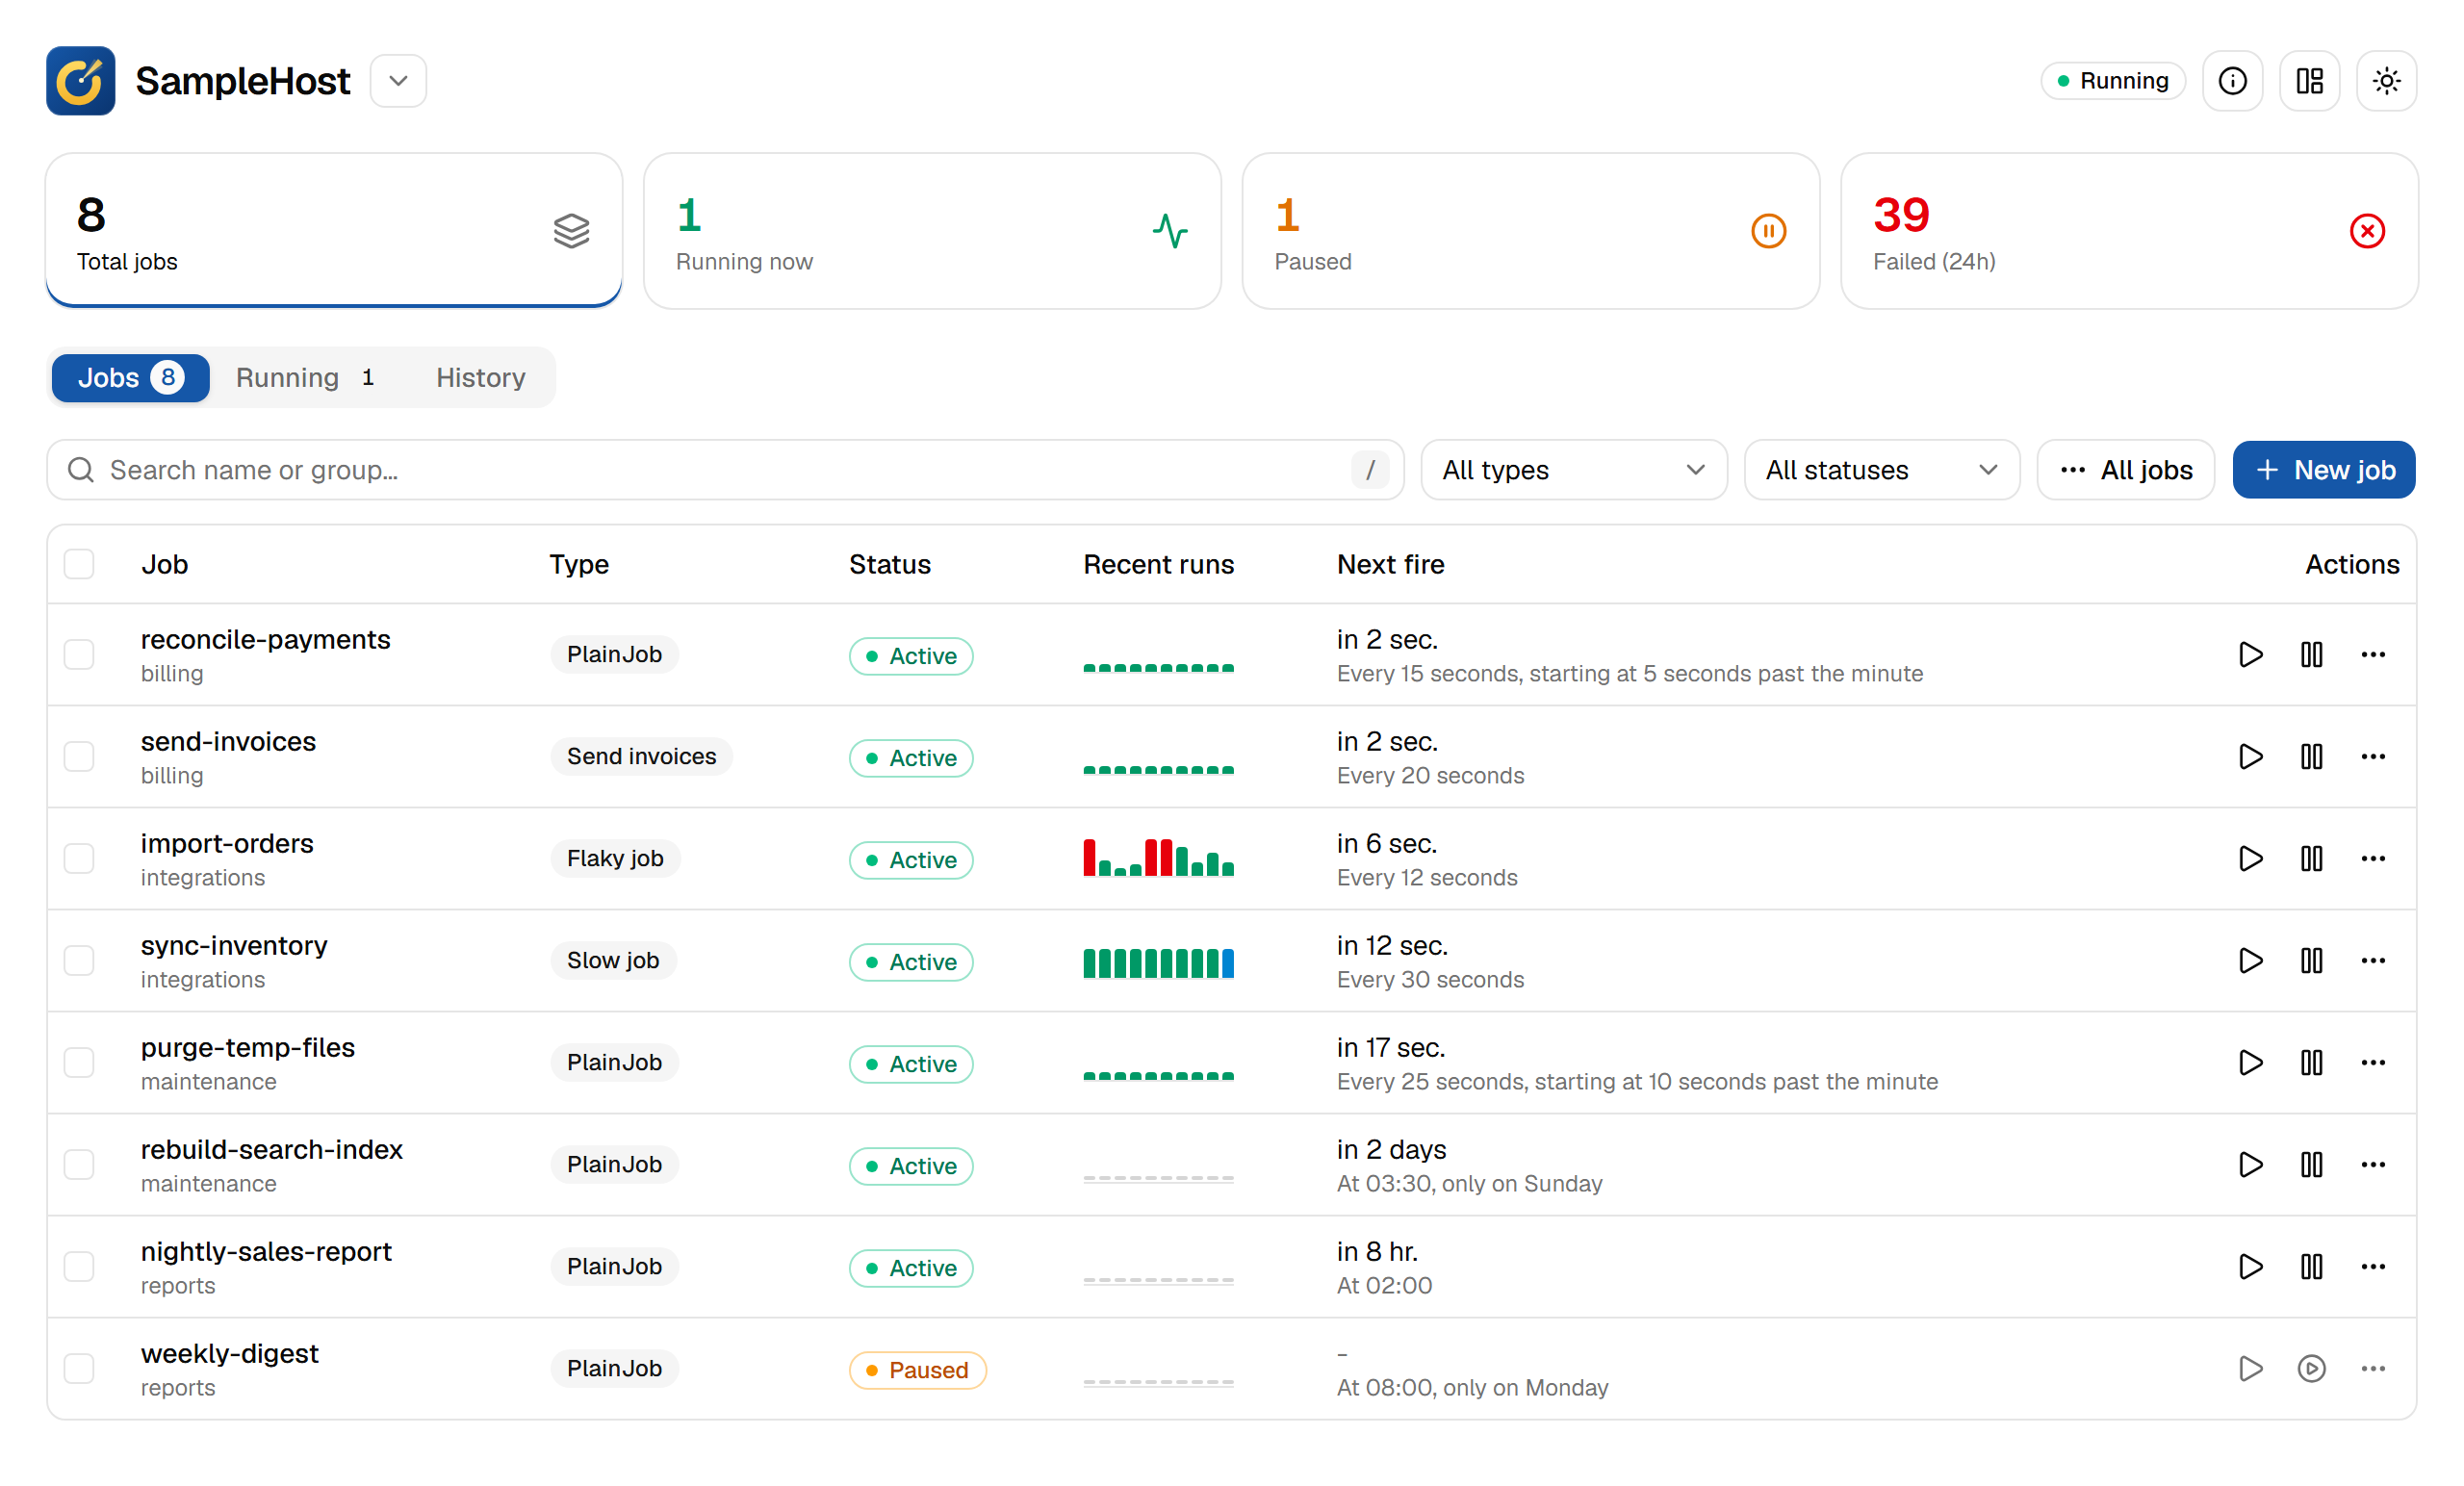Select the reconcile-payments row checkbox

pos(79,654)
